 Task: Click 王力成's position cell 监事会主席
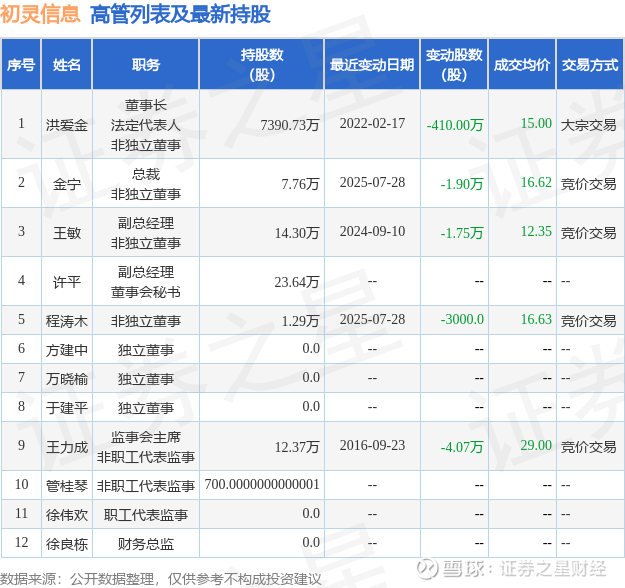(146, 447)
